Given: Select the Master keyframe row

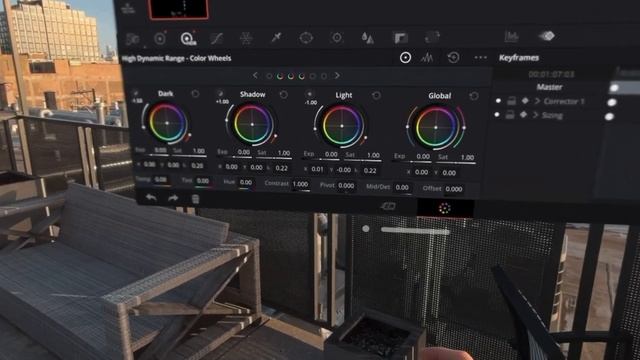Looking at the screenshot, I should point(549,87).
